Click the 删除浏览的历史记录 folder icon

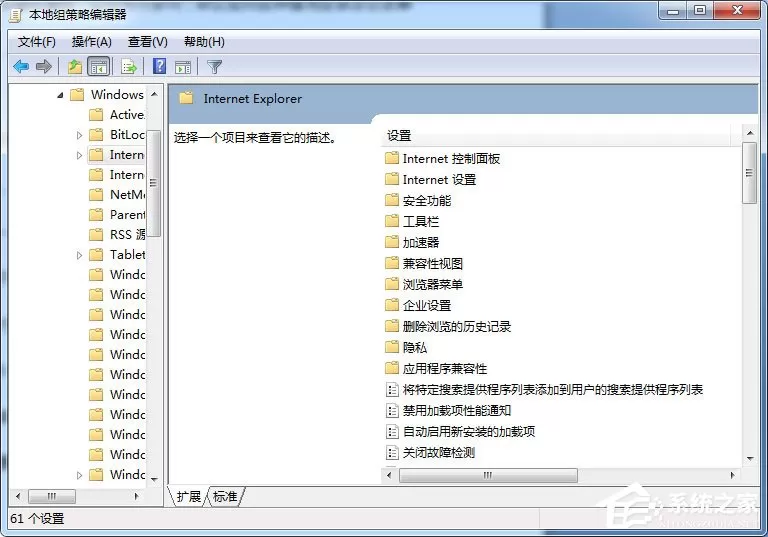[392, 327]
